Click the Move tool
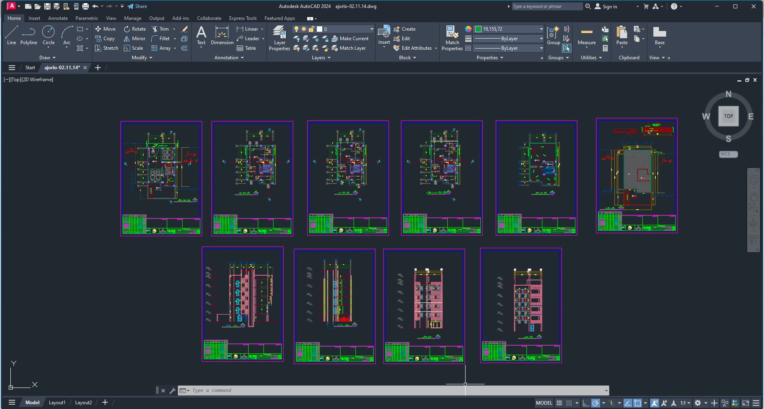This screenshot has width=764, height=409. pos(105,29)
